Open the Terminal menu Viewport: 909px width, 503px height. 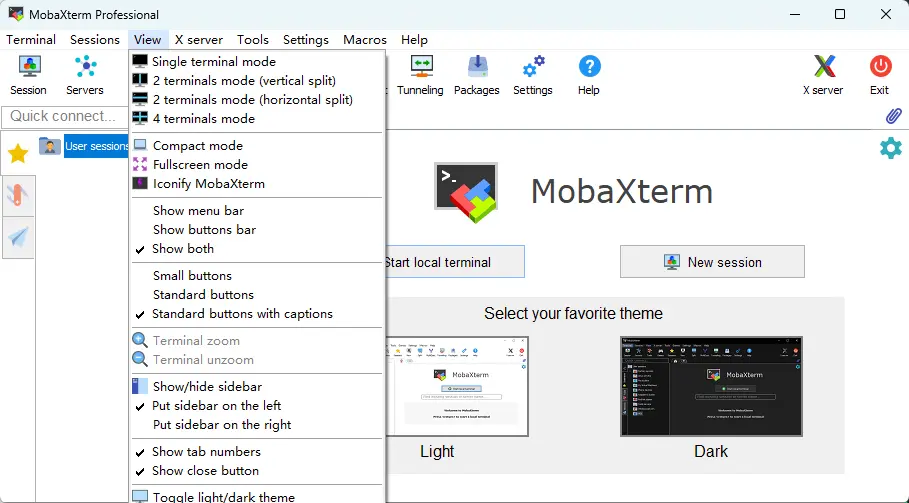[x=31, y=39]
